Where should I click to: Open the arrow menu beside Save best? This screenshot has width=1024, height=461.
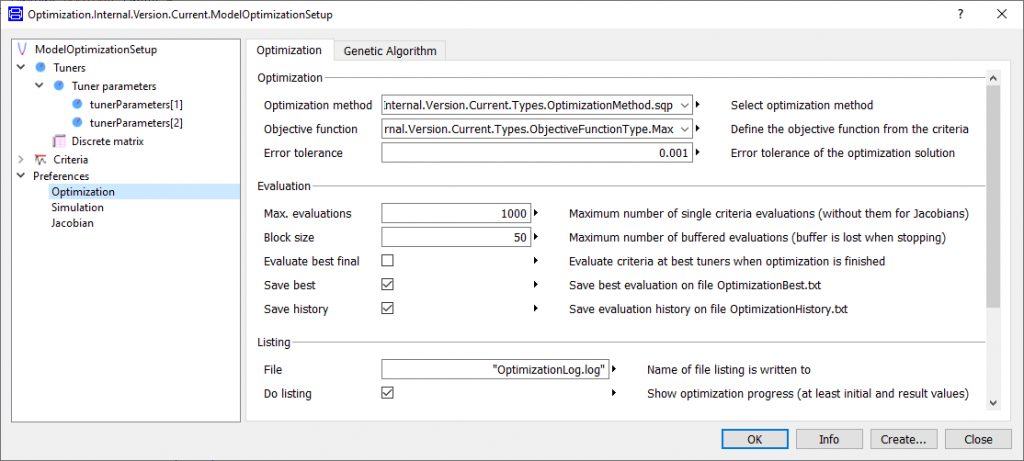click(x=536, y=285)
